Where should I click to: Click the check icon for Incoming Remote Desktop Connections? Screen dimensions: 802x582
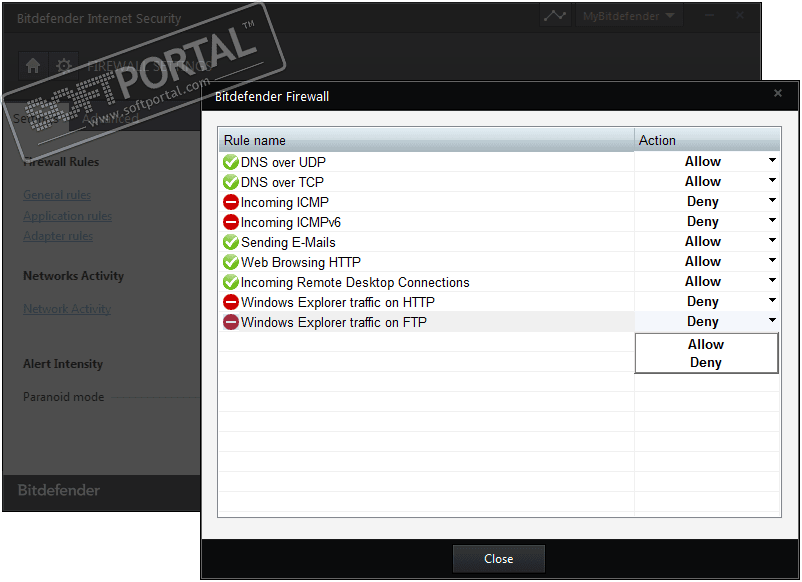coord(231,282)
